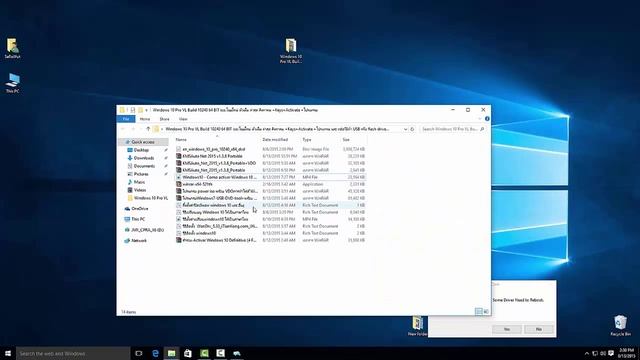Open the File menu tab

126,119
